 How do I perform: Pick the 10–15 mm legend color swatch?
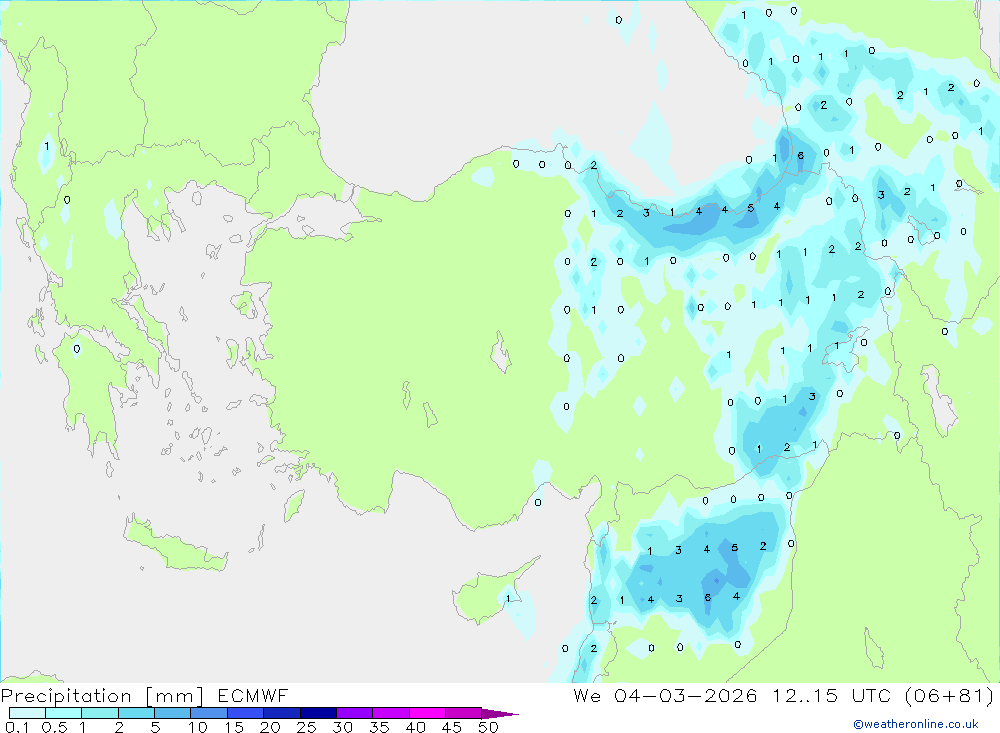[x=209, y=713]
